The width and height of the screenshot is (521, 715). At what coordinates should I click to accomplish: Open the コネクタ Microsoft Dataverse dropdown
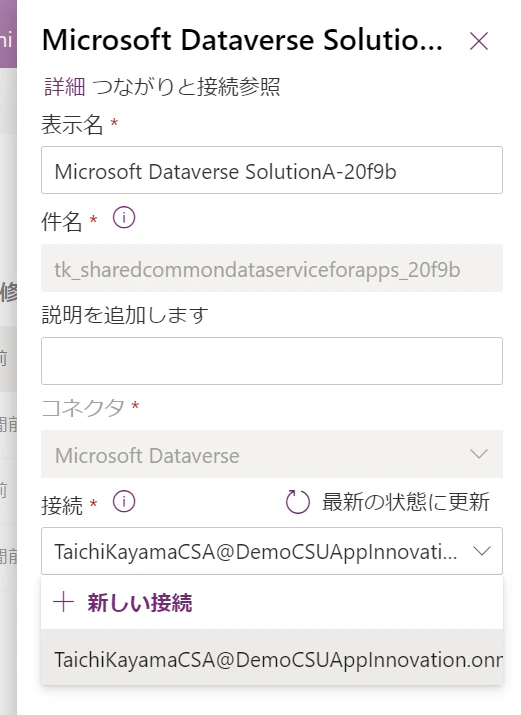pyautogui.click(x=272, y=454)
